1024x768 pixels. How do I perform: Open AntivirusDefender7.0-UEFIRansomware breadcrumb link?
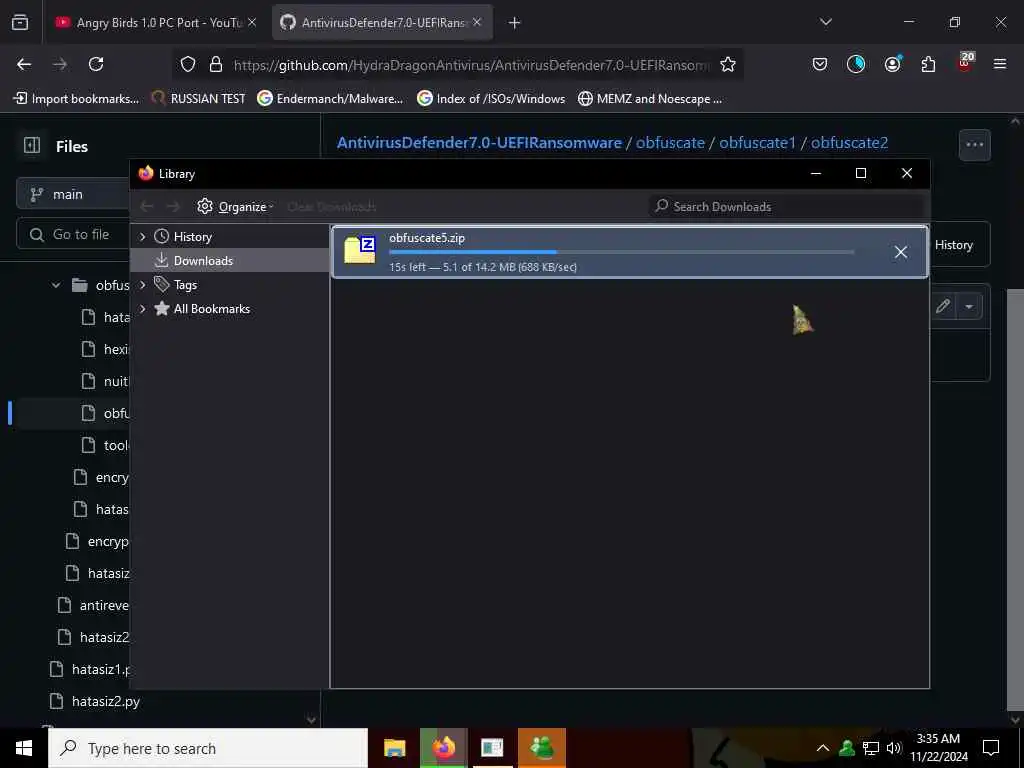pos(479,143)
